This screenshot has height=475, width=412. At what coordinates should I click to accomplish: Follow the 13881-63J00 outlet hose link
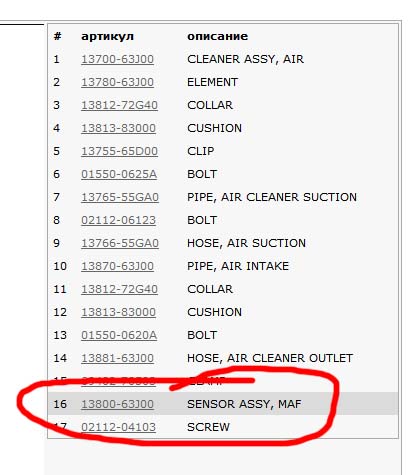tap(117, 358)
